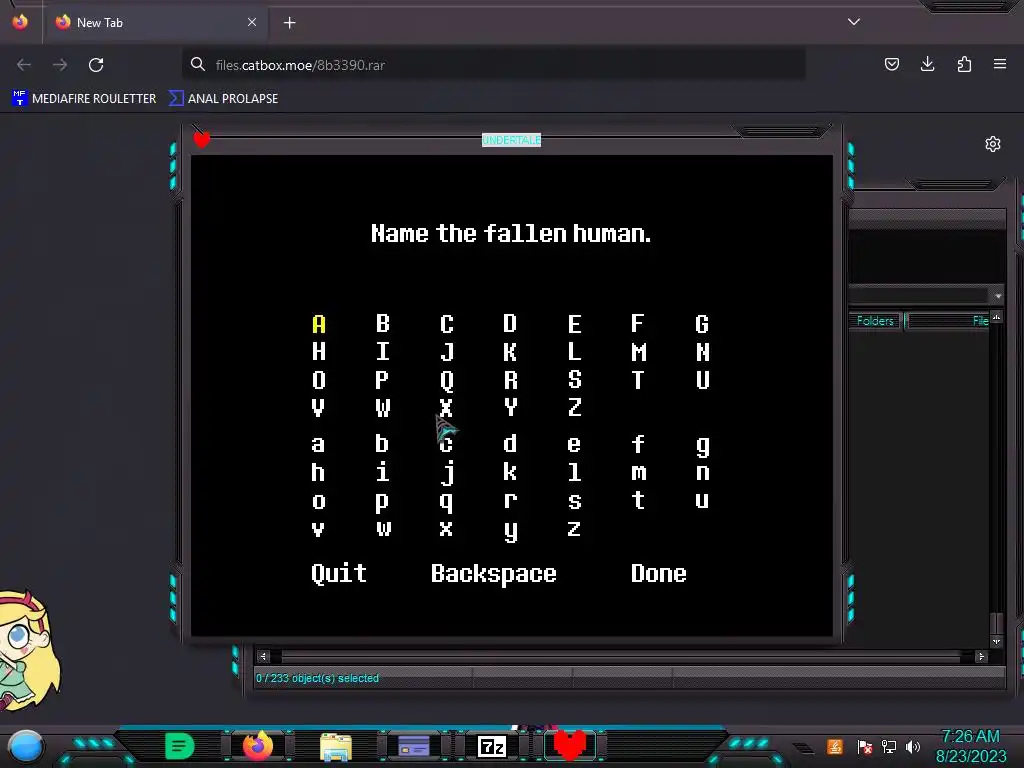Open new tab page settings gear
The image size is (1024, 768).
pos(993,144)
